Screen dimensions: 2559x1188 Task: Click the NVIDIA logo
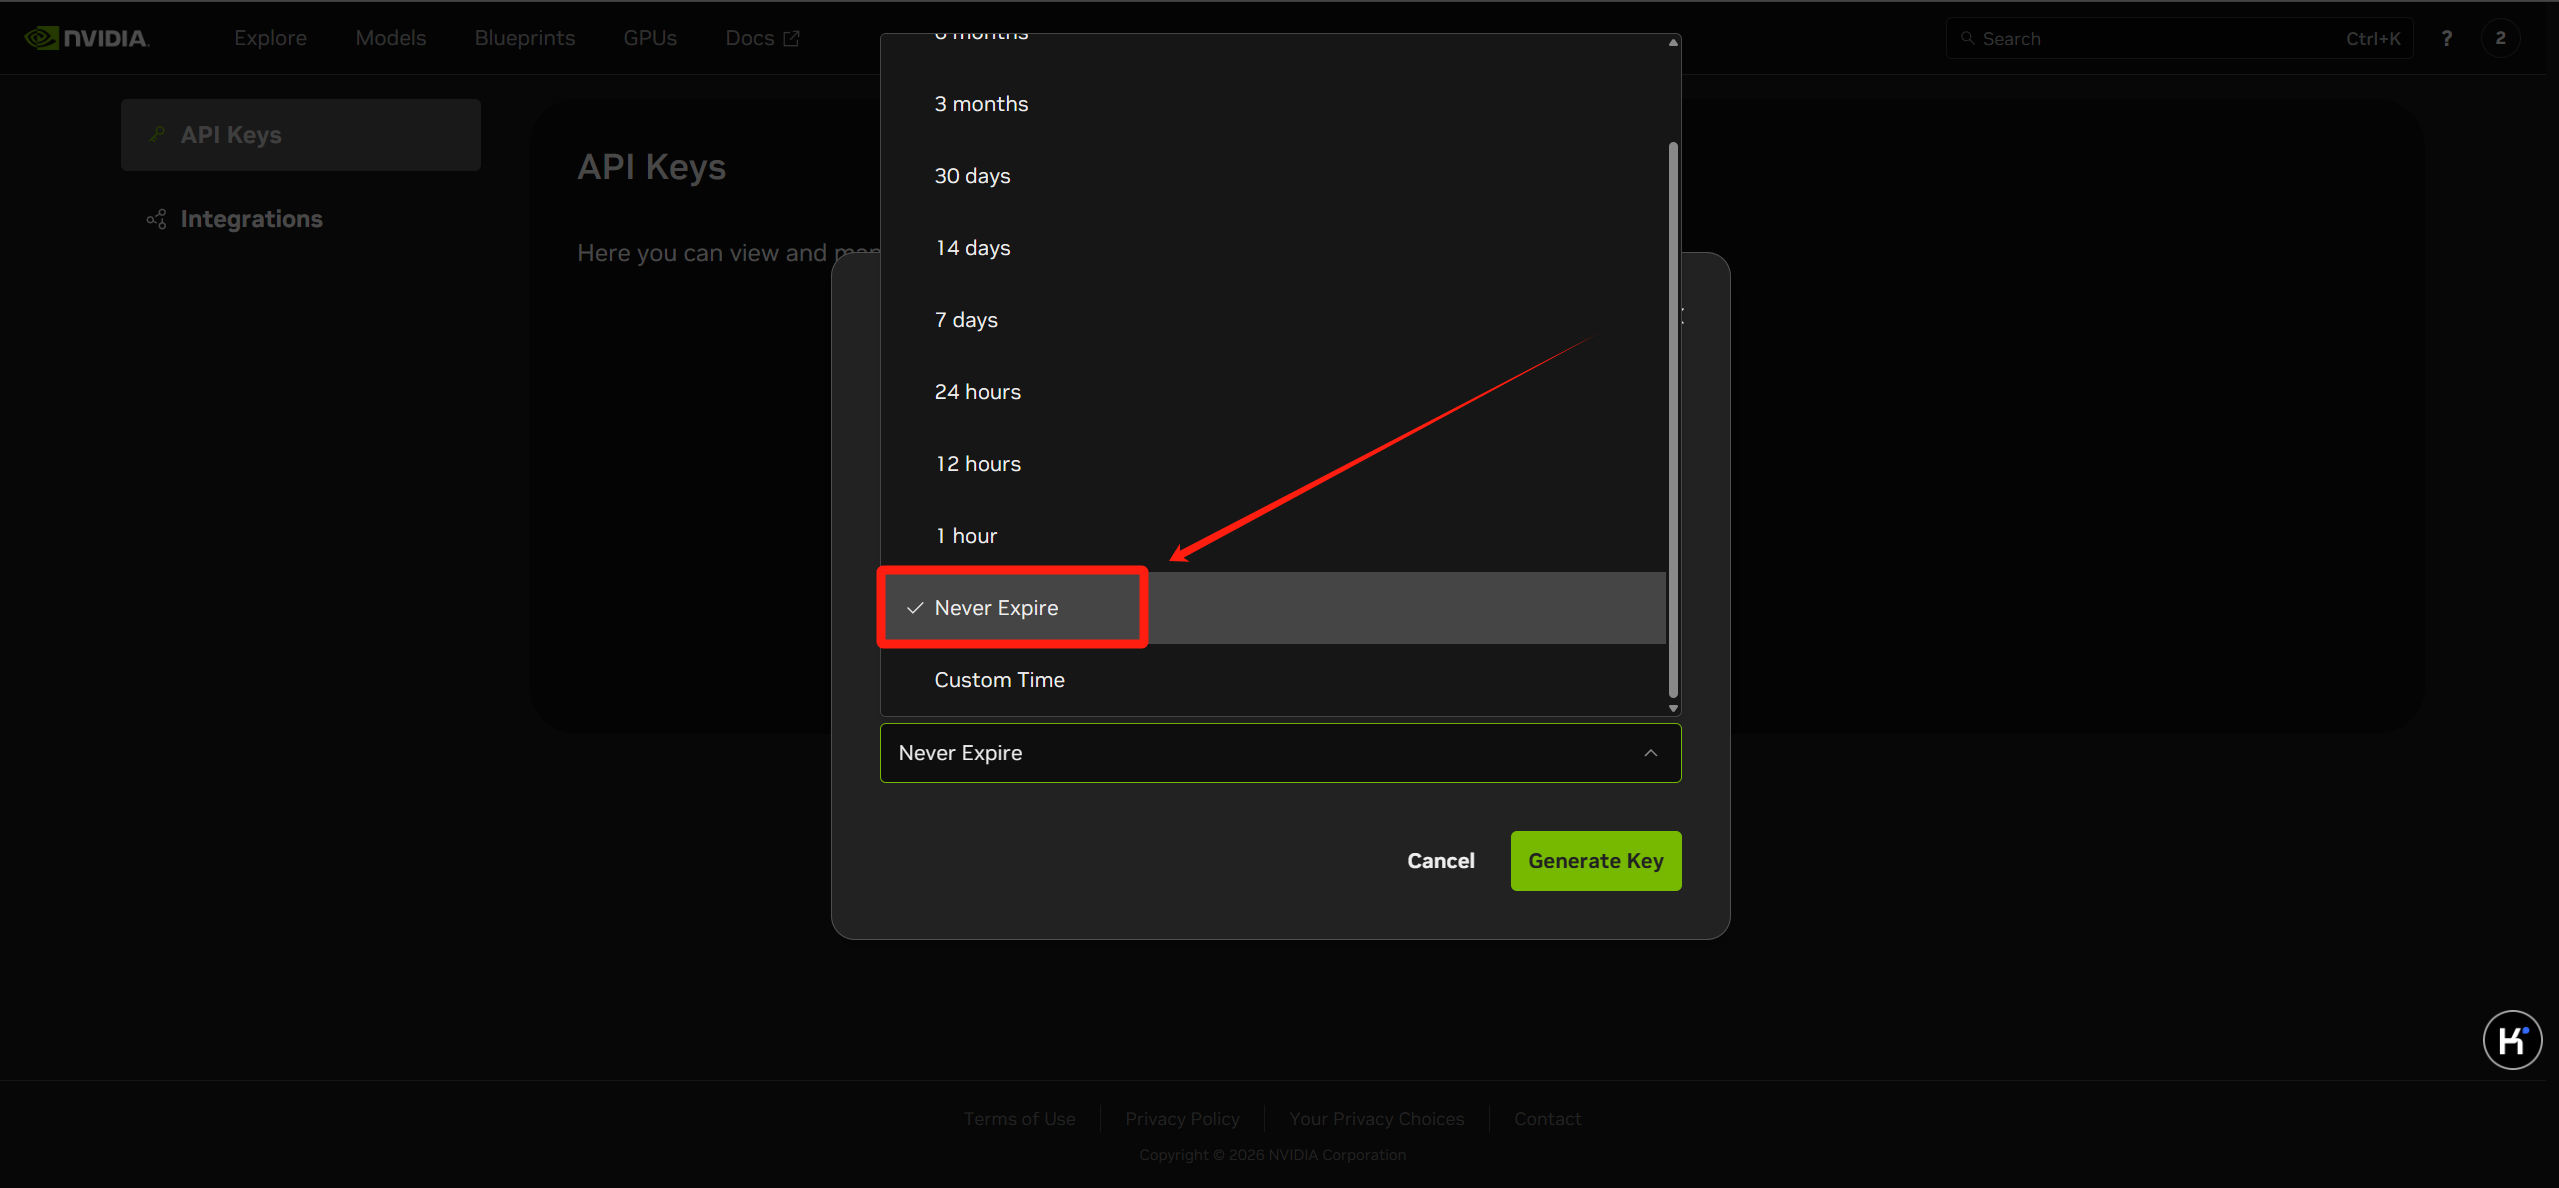86,38
